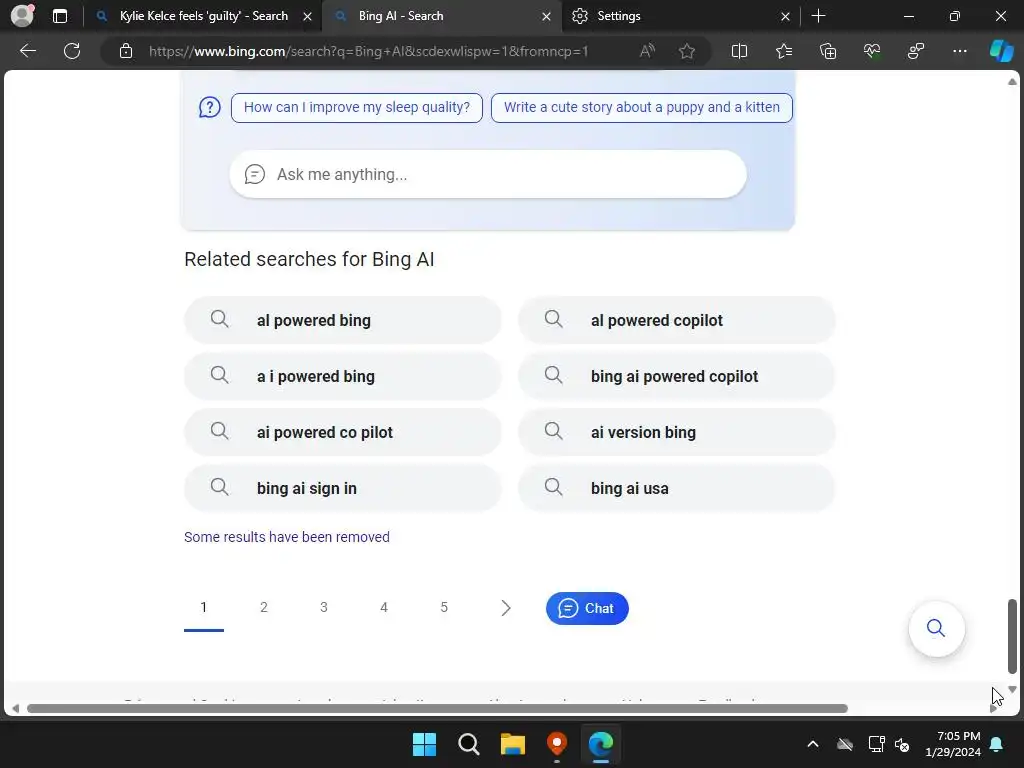Image resolution: width=1024 pixels, height=768 pixels.
Task: Search related 'al powered copilot'
Action: tap(677, 320)
